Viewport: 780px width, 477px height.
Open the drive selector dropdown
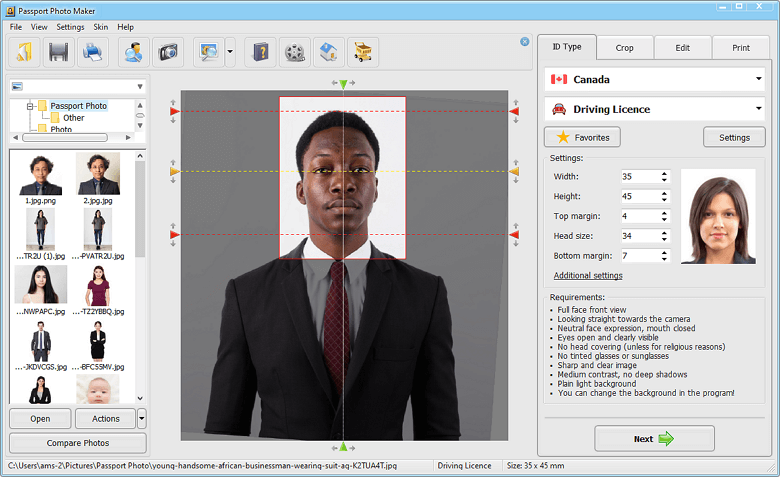tap(140, 87)
